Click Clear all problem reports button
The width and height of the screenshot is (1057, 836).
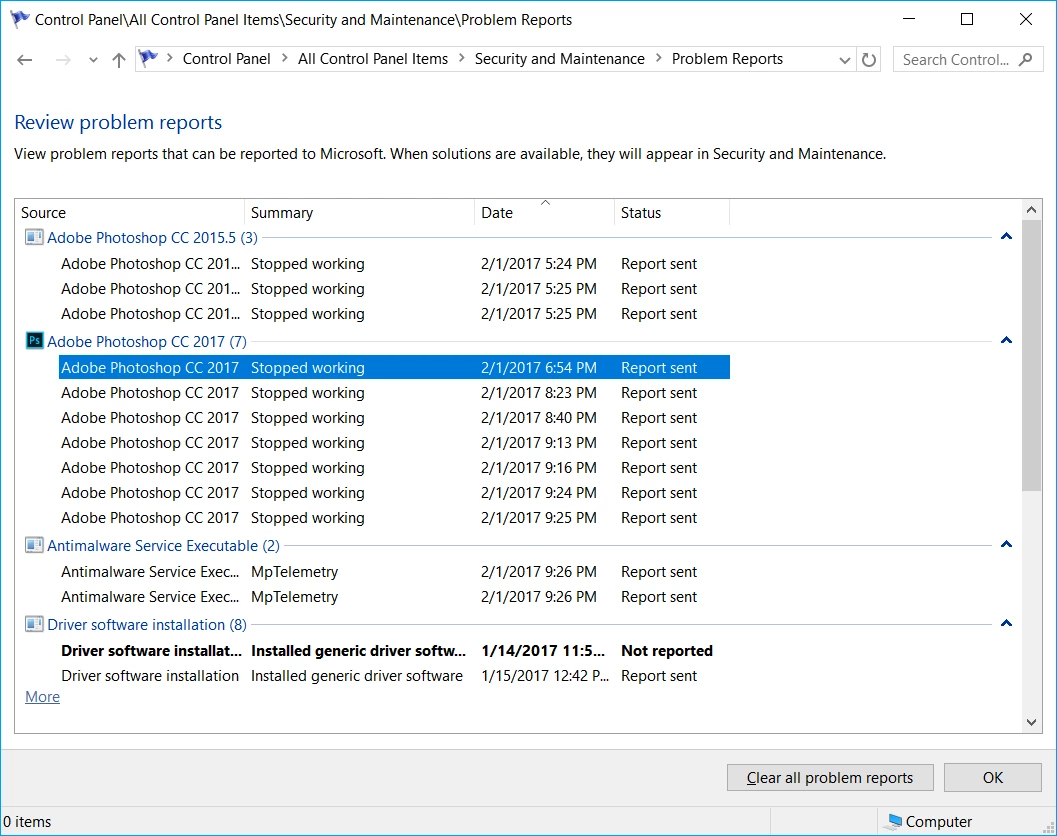click(x=830, y=777)
